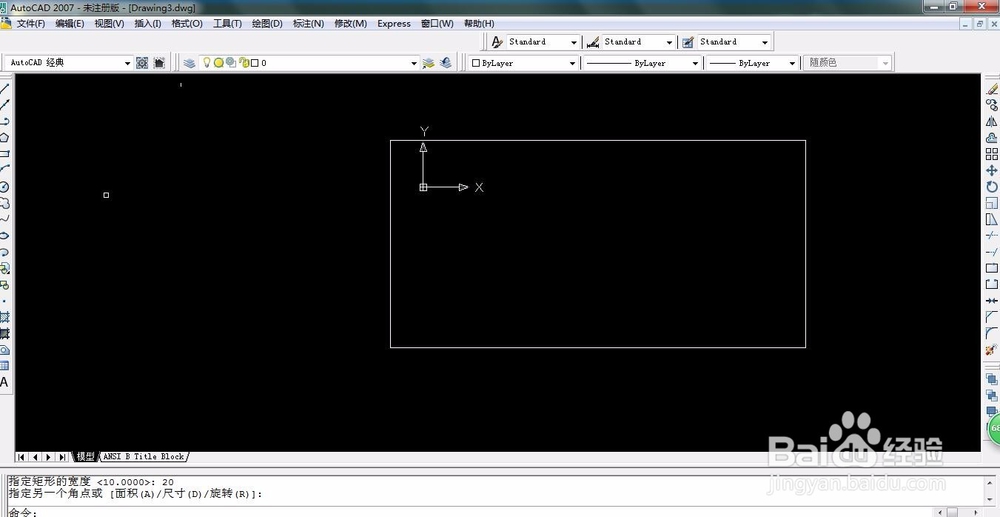Screen dimensions: 1000x517
Task: Select the Mirror tool
Action: [992, 121]
